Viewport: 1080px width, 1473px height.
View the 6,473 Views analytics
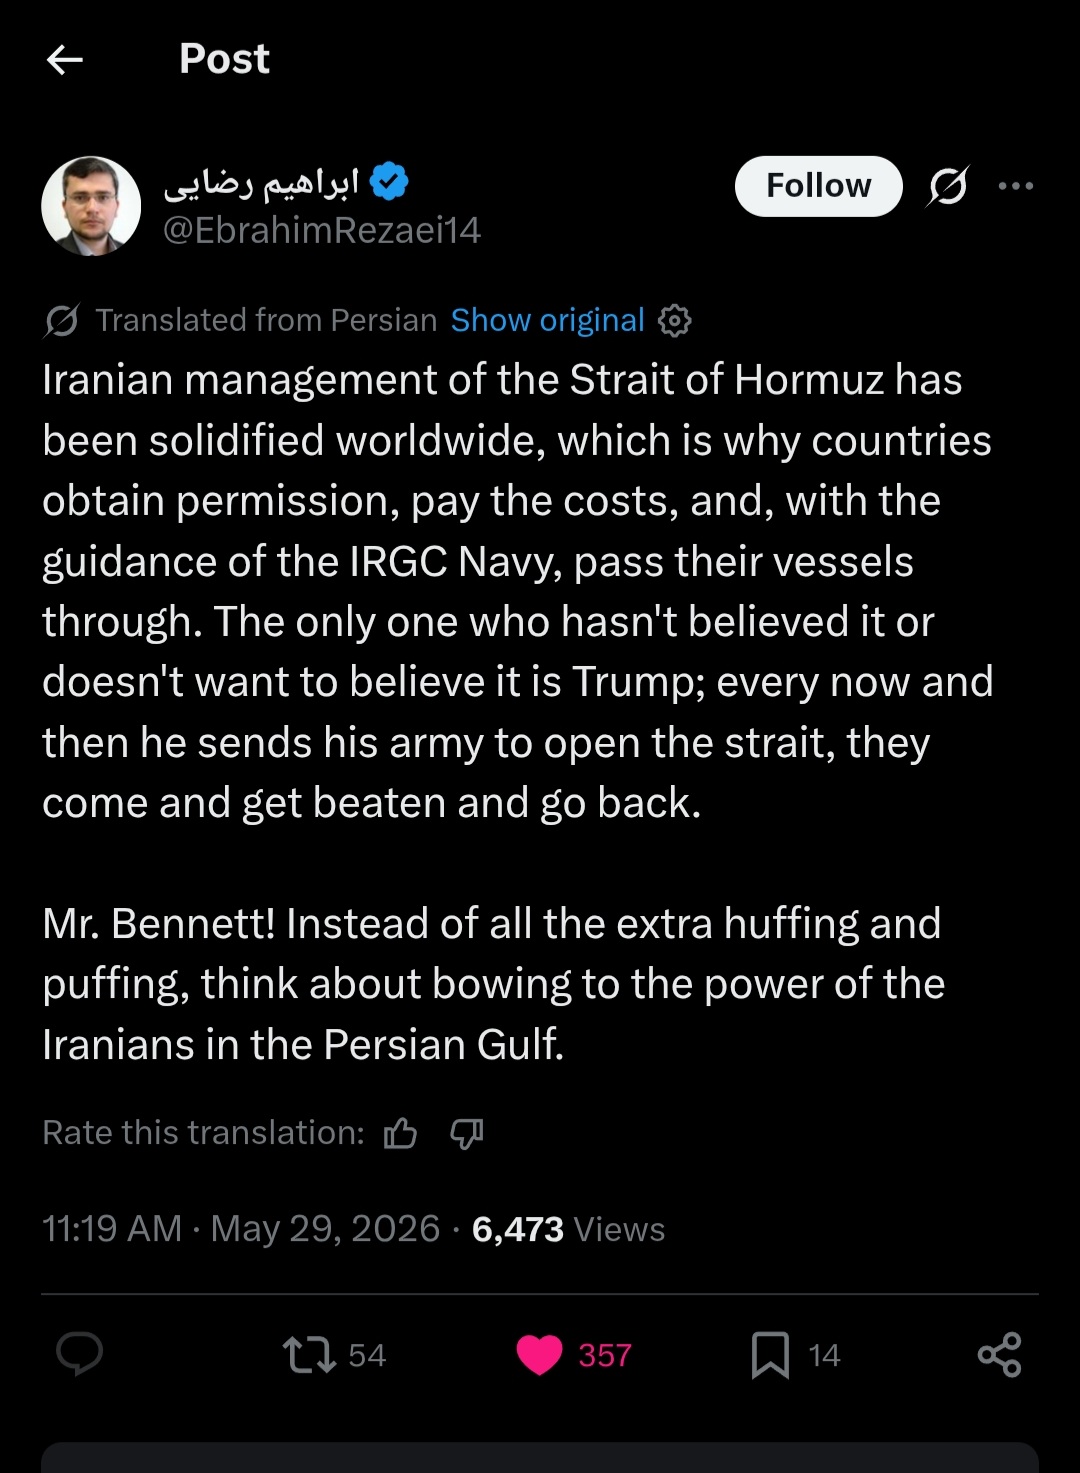pyautogui.click(x=568, y=1229)
